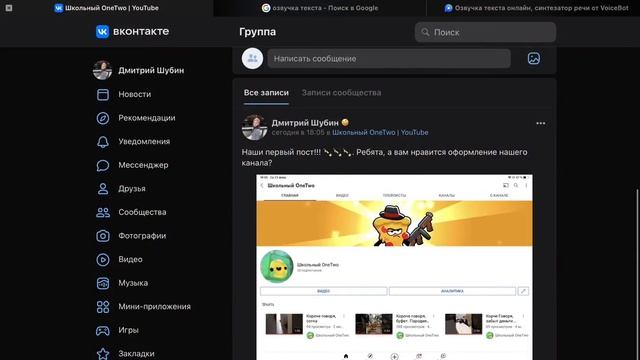Open Сообщества people icon

coord(103,212)
